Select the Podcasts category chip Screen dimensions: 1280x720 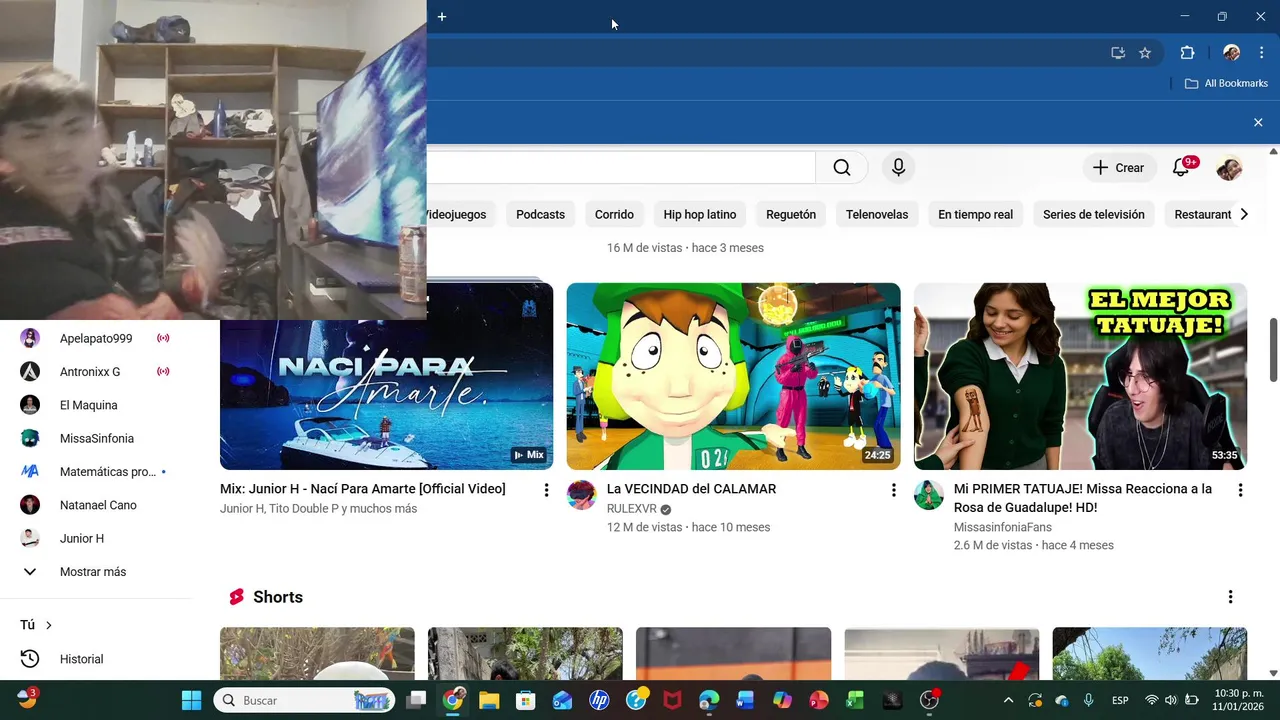coord(540,214)
